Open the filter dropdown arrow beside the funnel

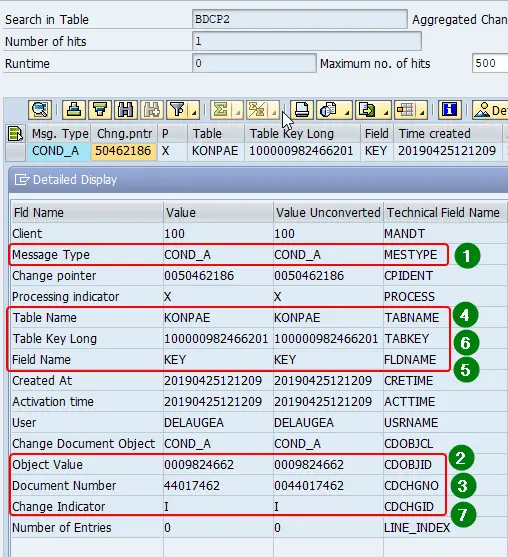click(x=194, y=110)
